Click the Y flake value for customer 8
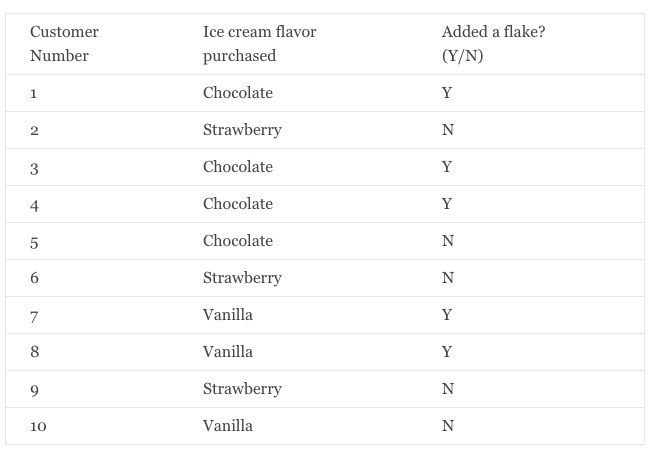 [447, 352]
